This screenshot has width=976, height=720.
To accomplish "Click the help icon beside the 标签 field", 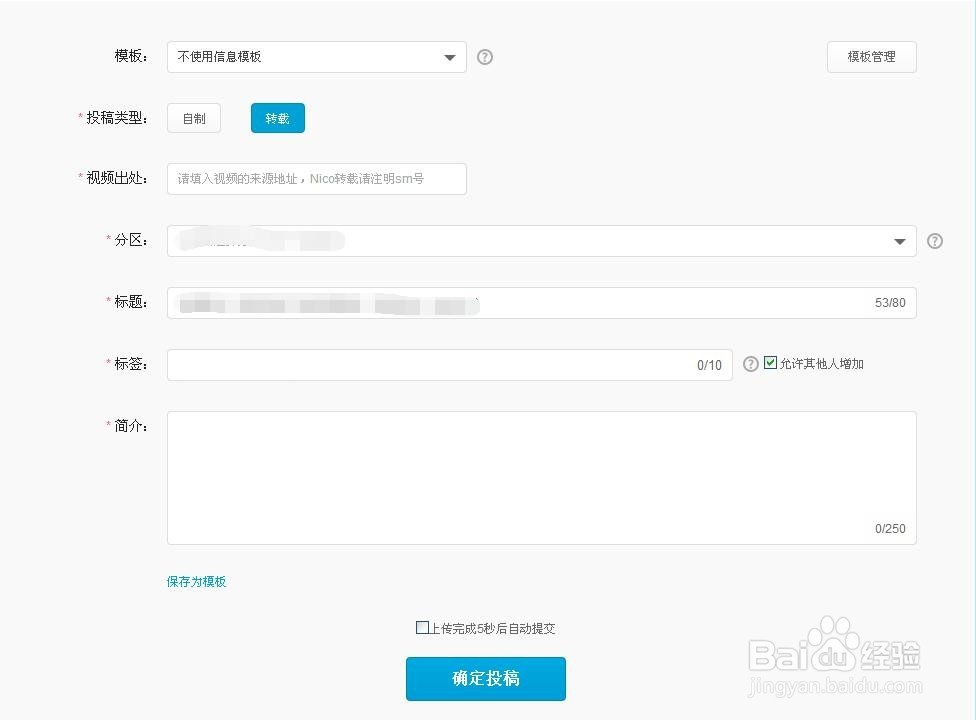I will pos(751,364).
